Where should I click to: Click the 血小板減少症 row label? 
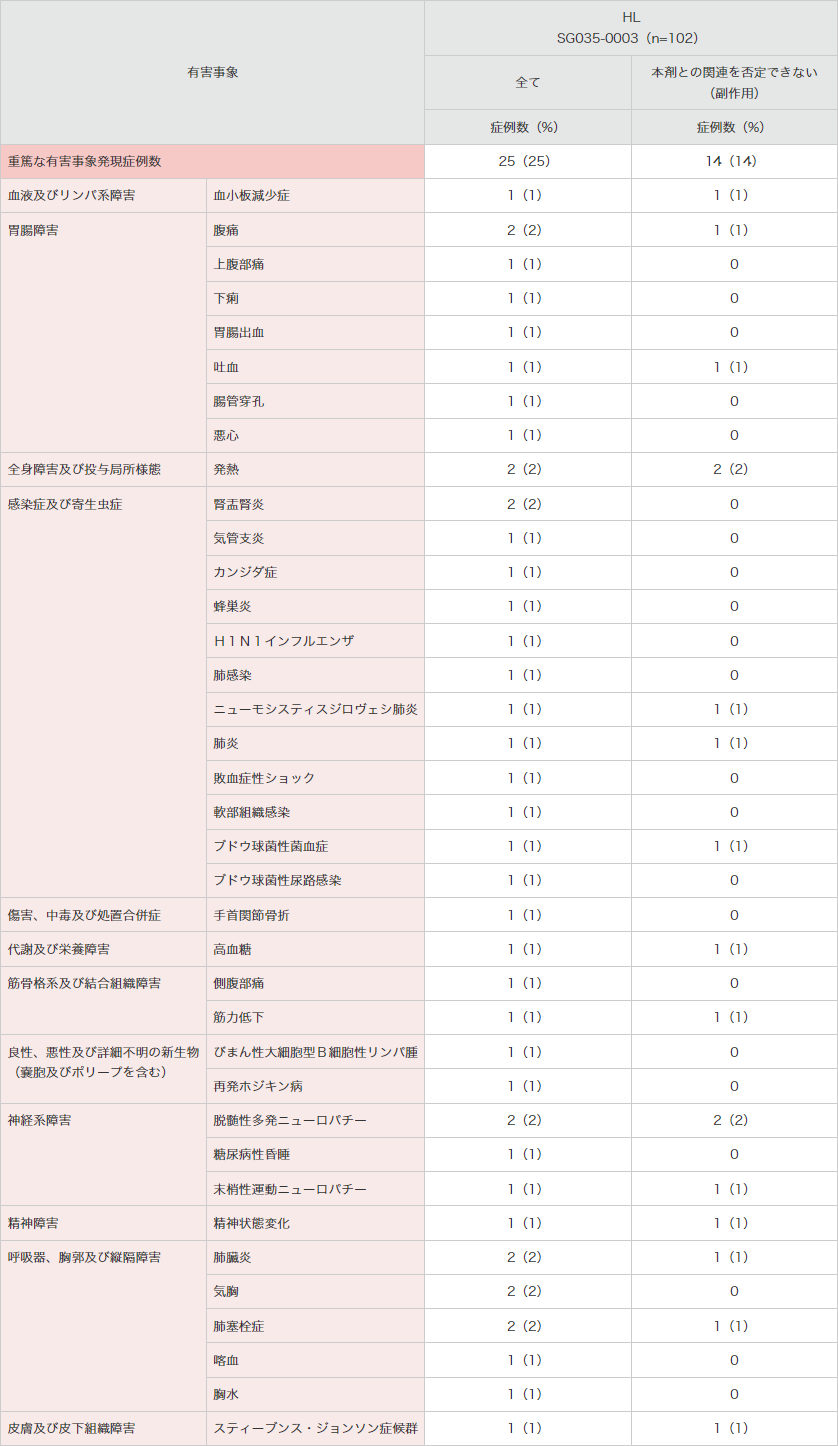tap(315, 196)
